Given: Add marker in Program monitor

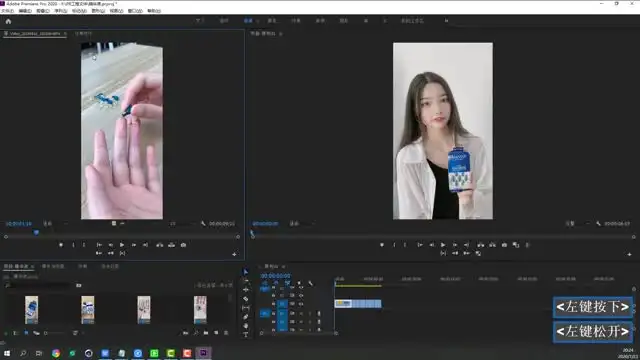Looking at the screenshot, I should click(x=382, y=245).
